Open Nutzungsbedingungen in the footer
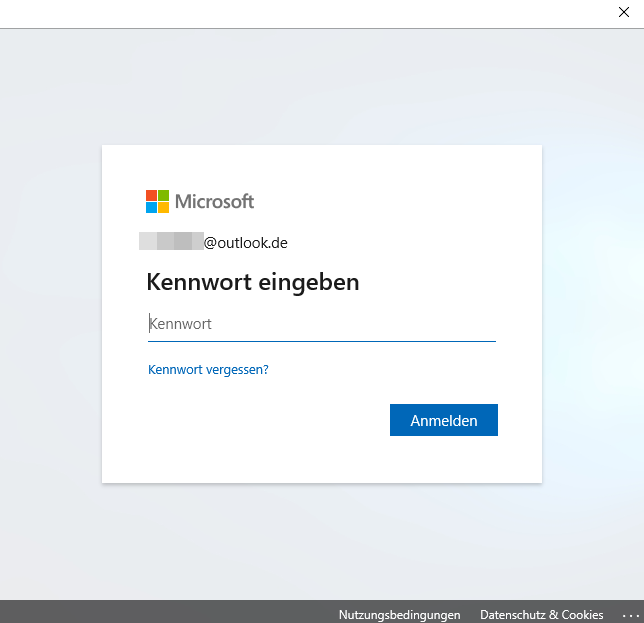 pyautogui.click(x=399, y=615)
